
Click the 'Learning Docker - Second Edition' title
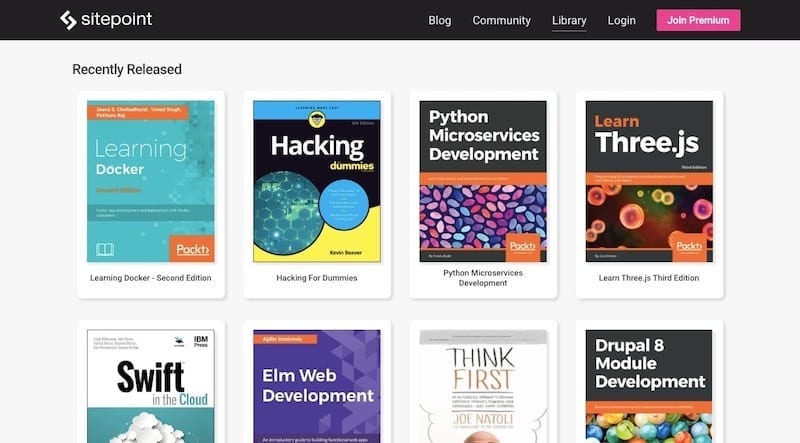click(x=151, y=278)
